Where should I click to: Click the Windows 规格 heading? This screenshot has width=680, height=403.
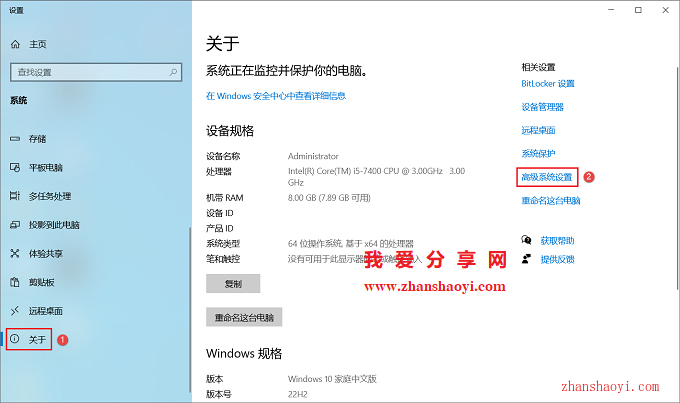tap(244, 354)
